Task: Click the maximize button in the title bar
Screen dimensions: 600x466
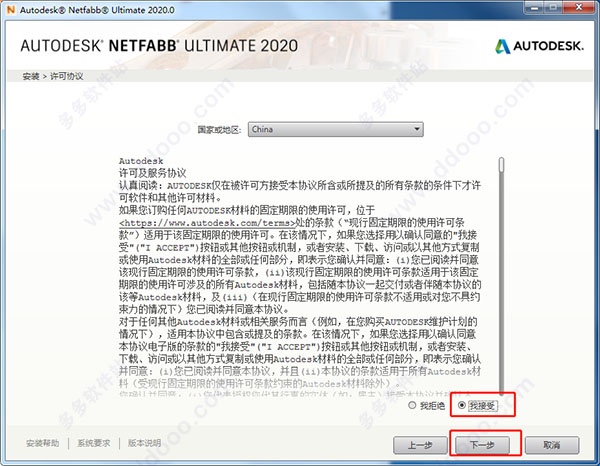Action: pos(554,7)
